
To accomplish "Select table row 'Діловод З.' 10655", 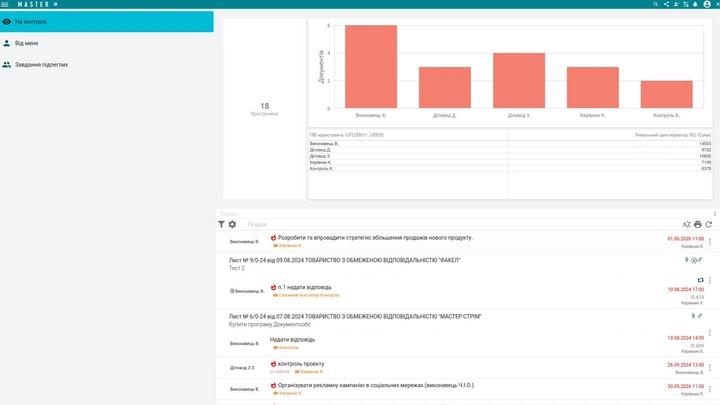I will click(x=510, y=156).
